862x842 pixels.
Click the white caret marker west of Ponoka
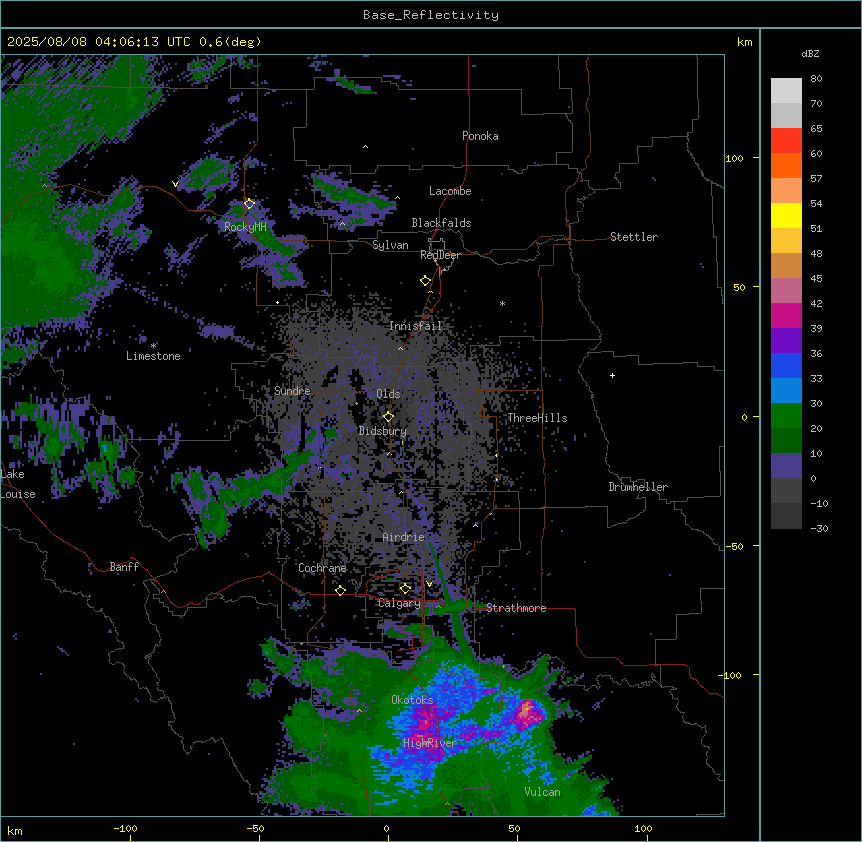tap(365, 147)
